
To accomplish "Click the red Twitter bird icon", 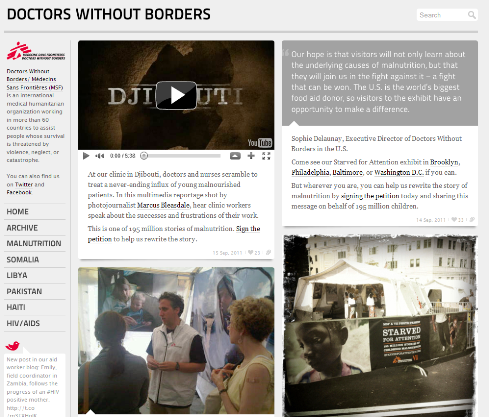I will coord(13,346).
